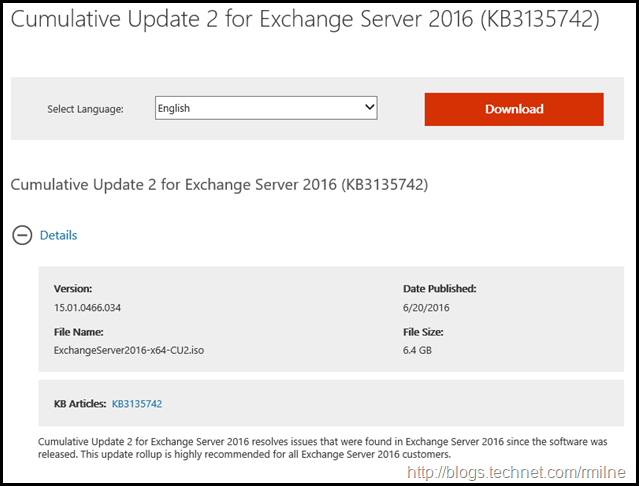Click the Version label
The height and width of the screenshot is (486, 639).
[73, 288]
